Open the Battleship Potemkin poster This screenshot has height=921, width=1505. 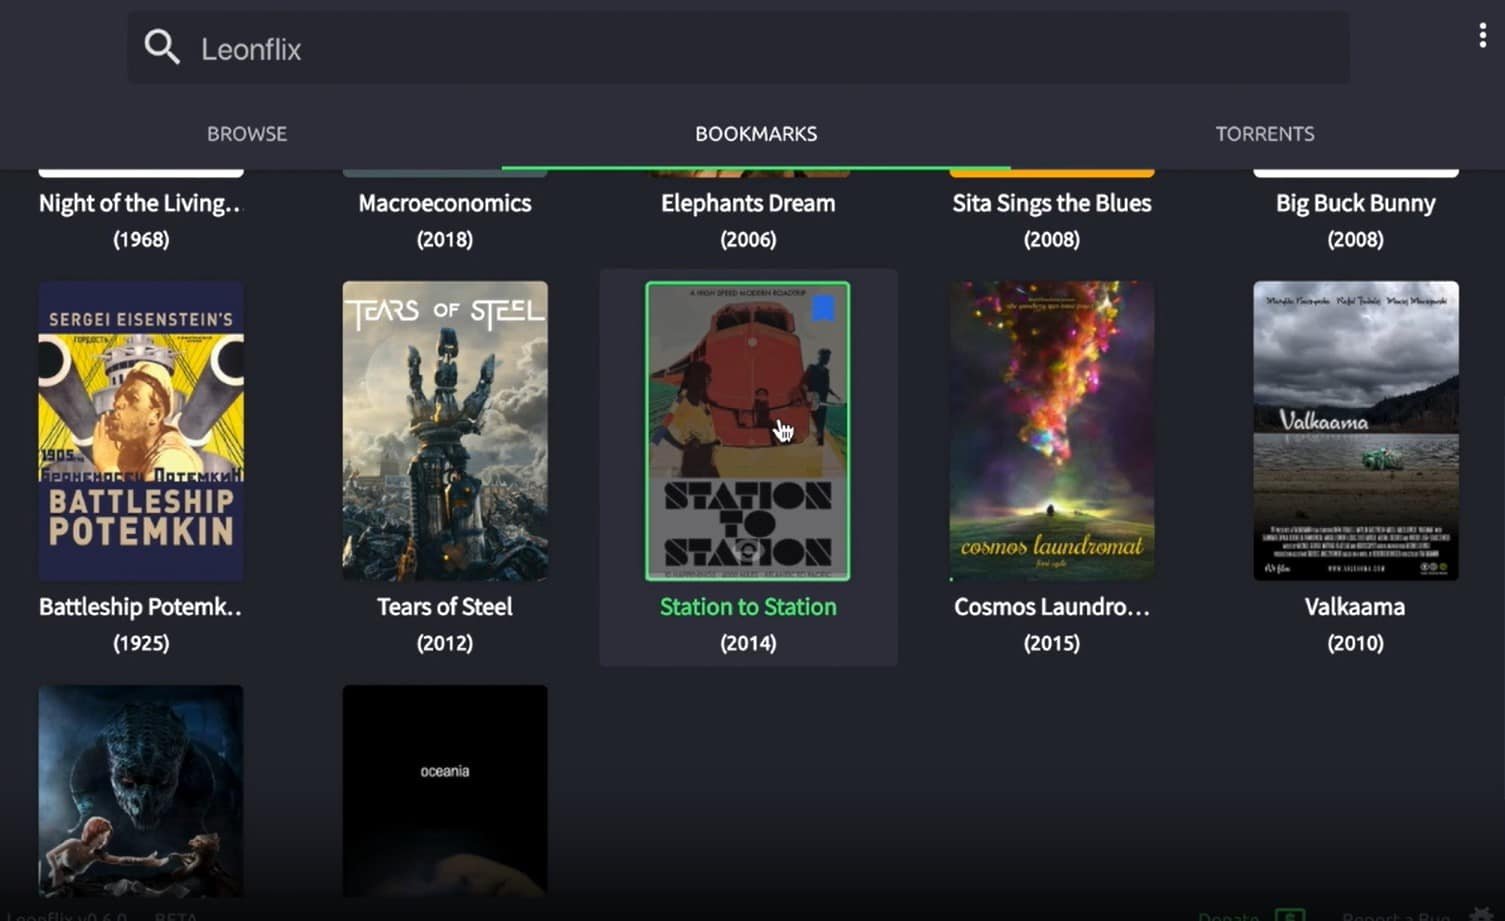(141, 431)
